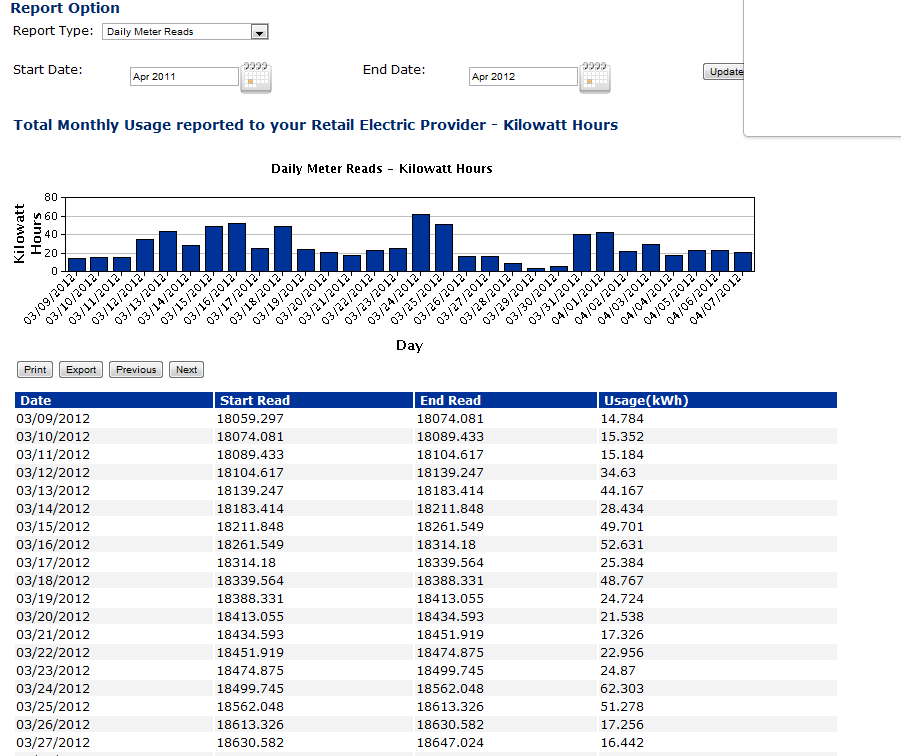Viewport: 901px width, 756px height.
Task: Click Next to view later reads
Action: point(186,370)
